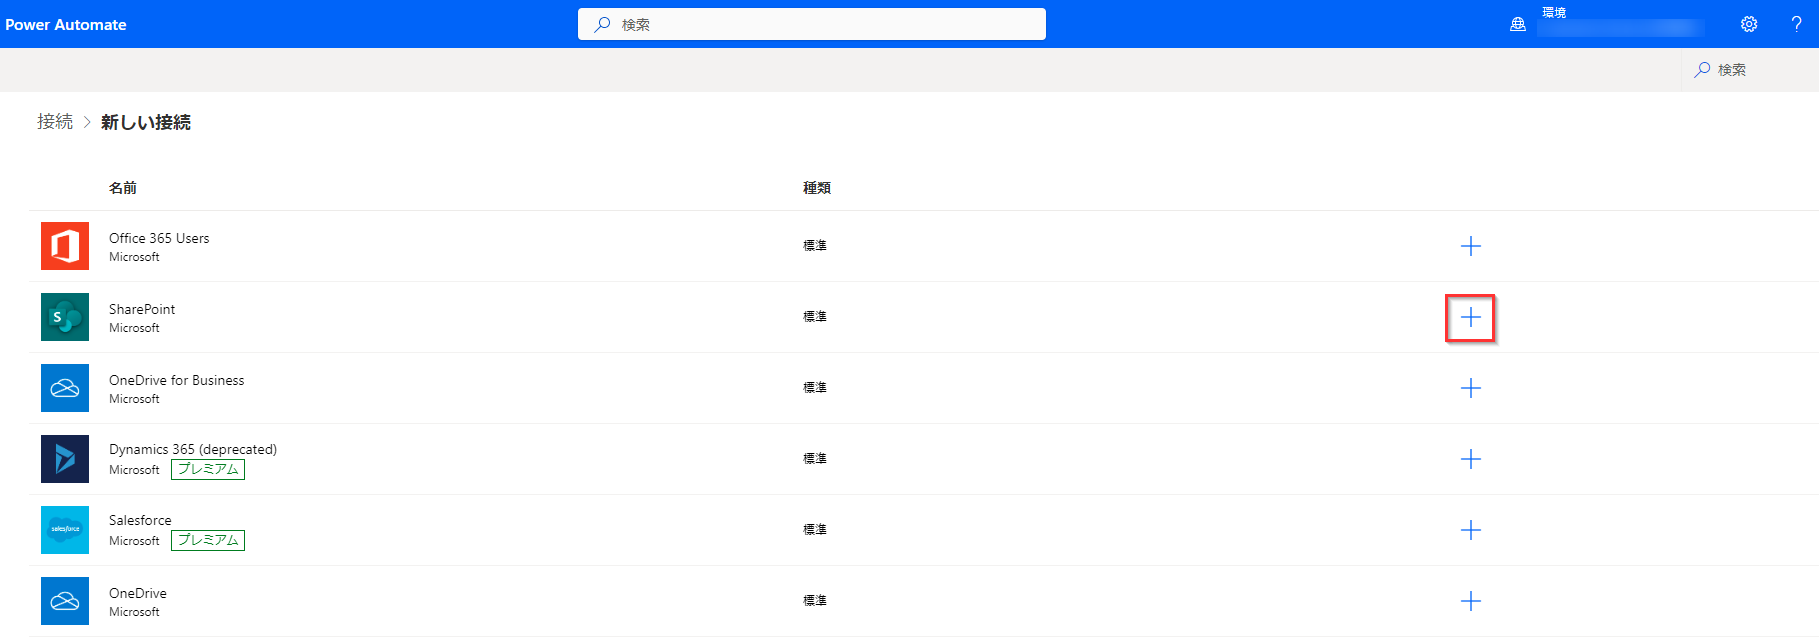Select the Salesforce logo icon

(65, 530)
